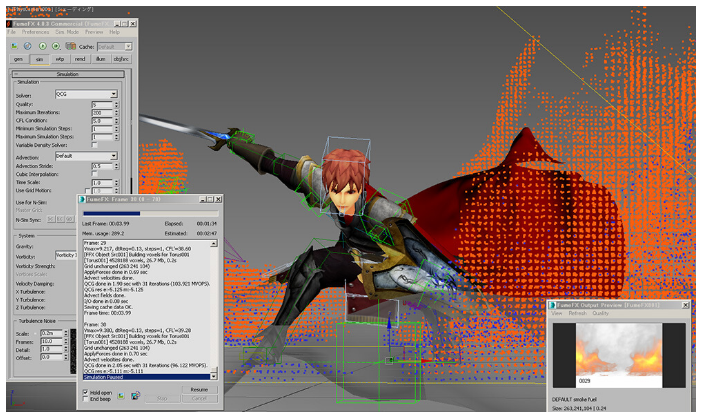Click the Turbulence Scale field

point(52,333)
